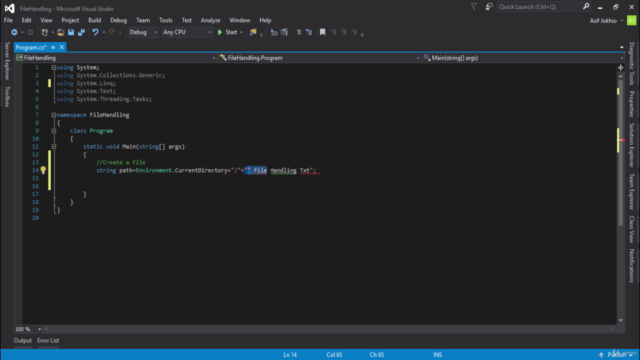
Task: Open the Edit menu
Action: (x=27, y=20)
